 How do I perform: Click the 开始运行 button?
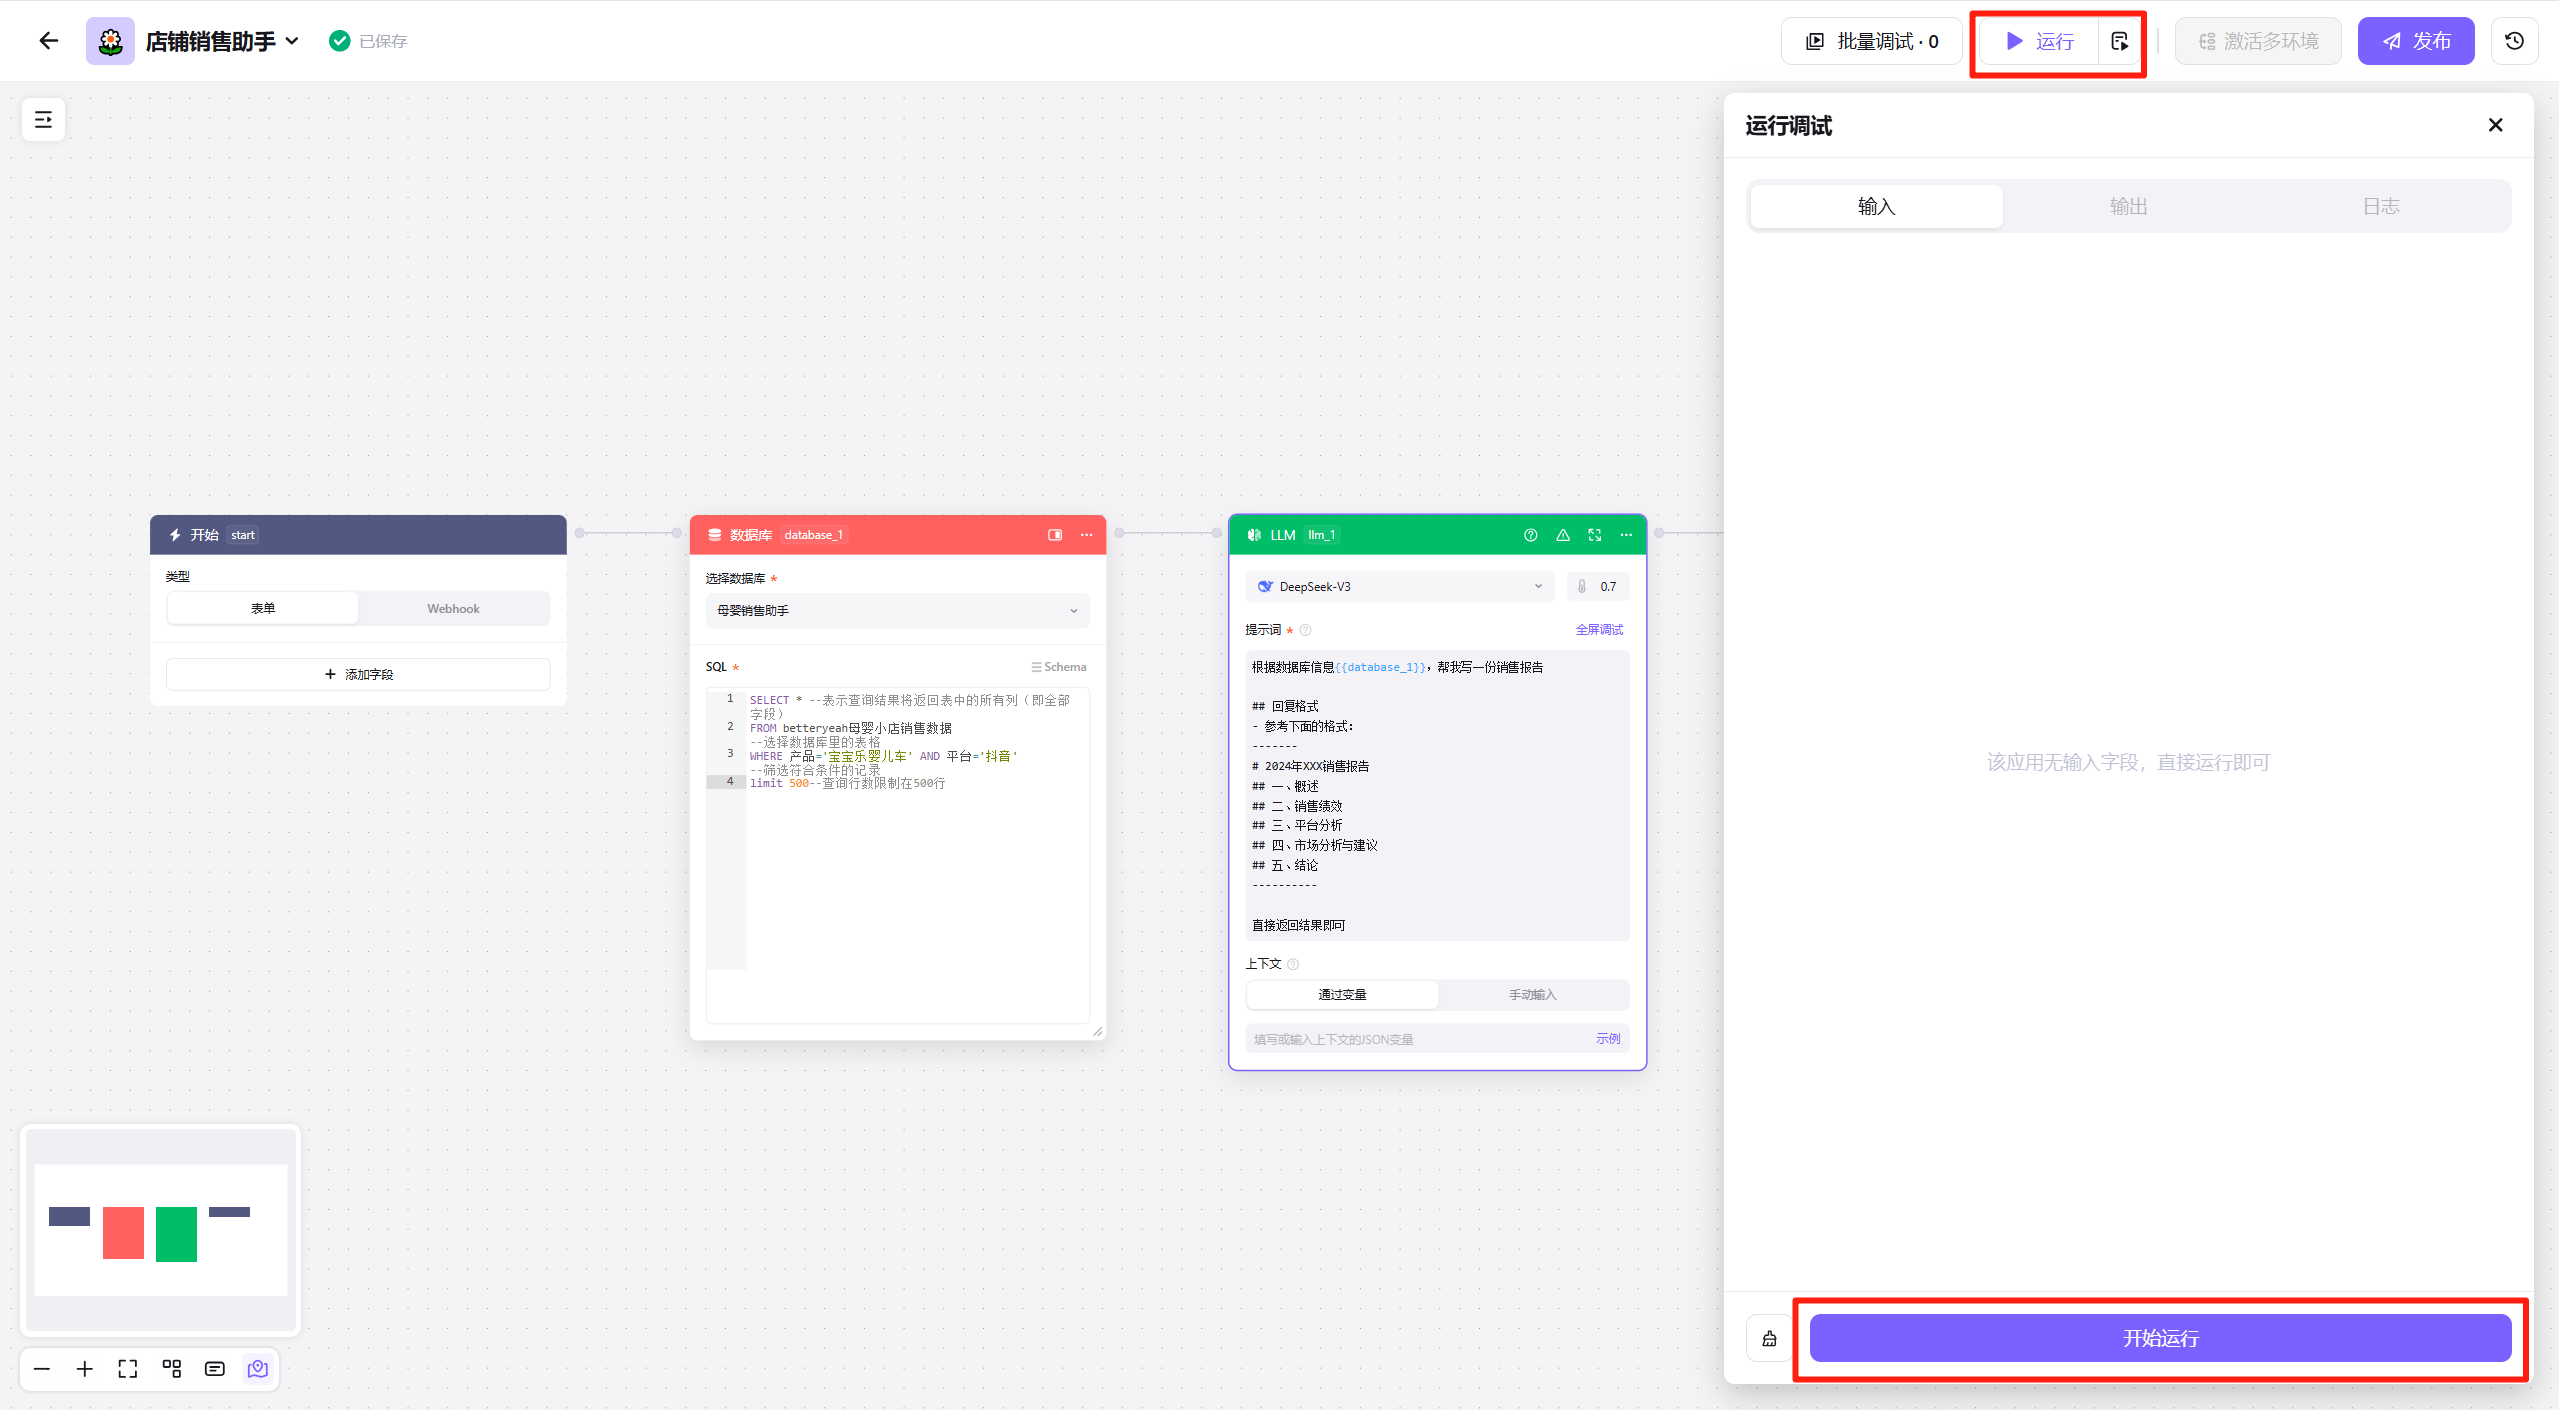pyautogui.click(x=2160, y=1338)
